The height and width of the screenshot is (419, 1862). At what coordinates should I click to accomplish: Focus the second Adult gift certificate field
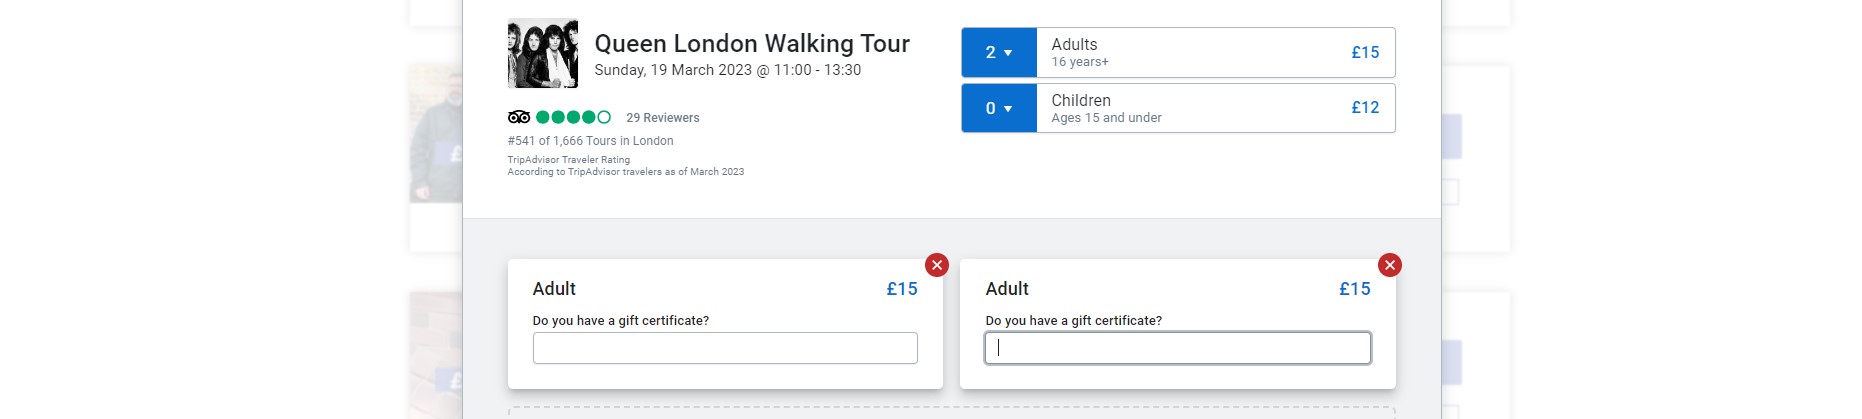pos(1178,348)
